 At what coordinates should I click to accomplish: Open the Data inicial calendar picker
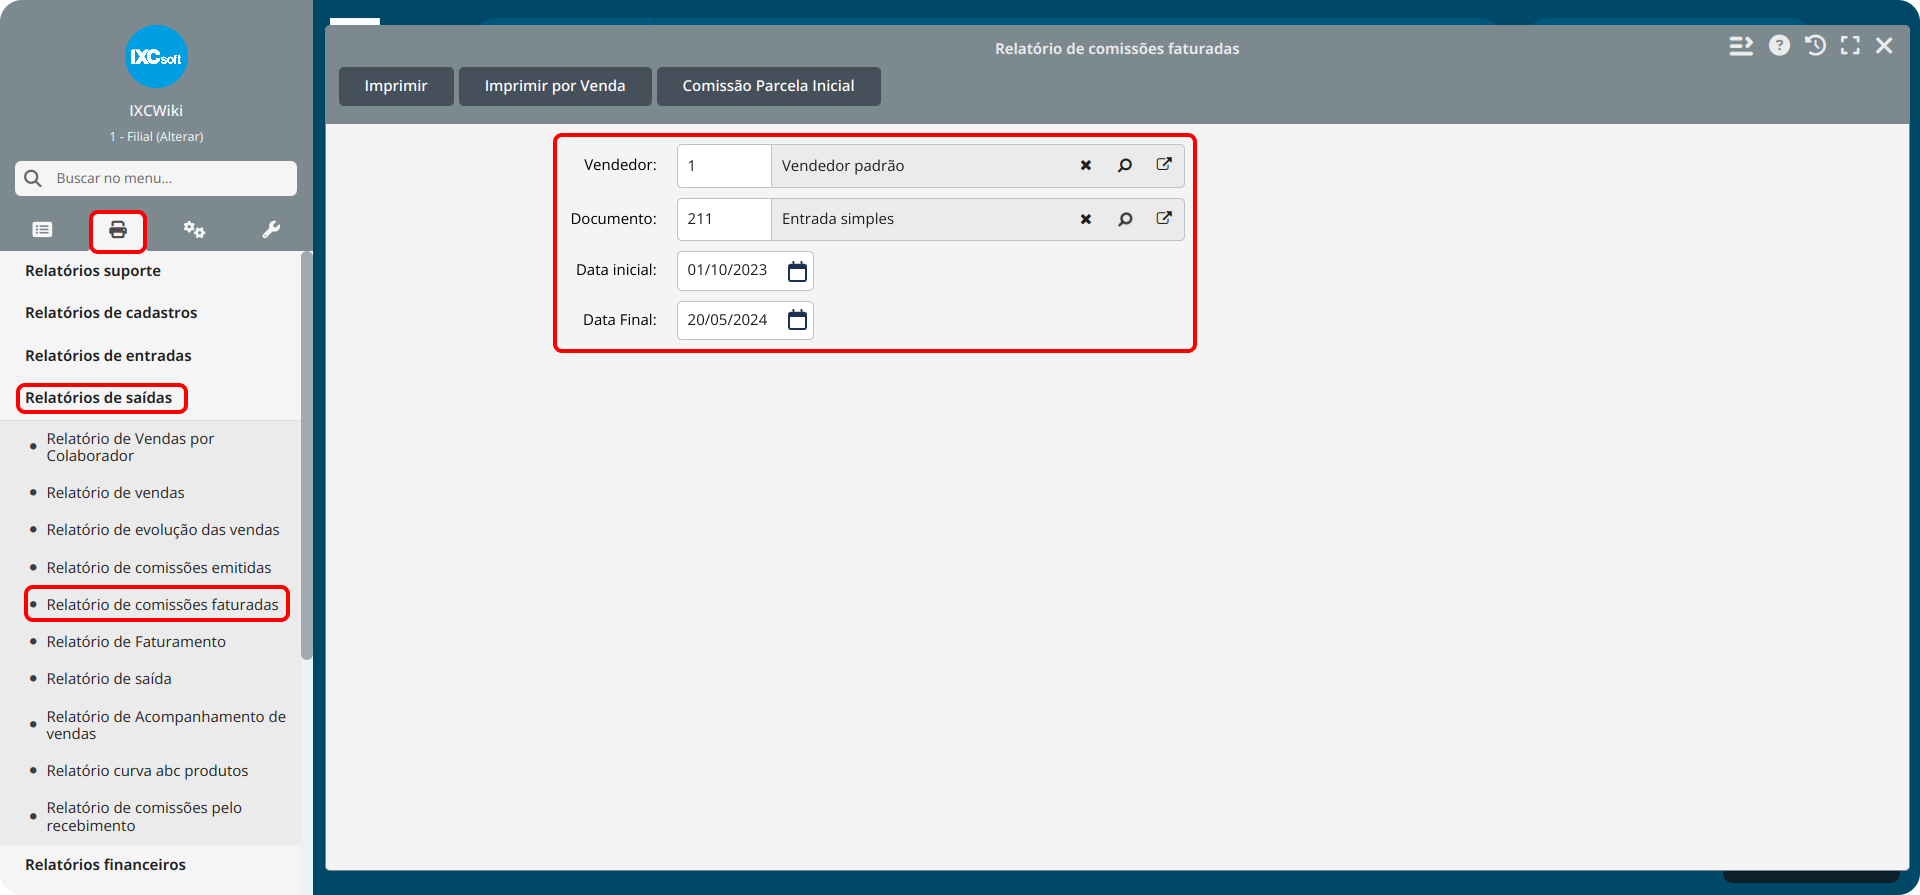tap(797, 271)
